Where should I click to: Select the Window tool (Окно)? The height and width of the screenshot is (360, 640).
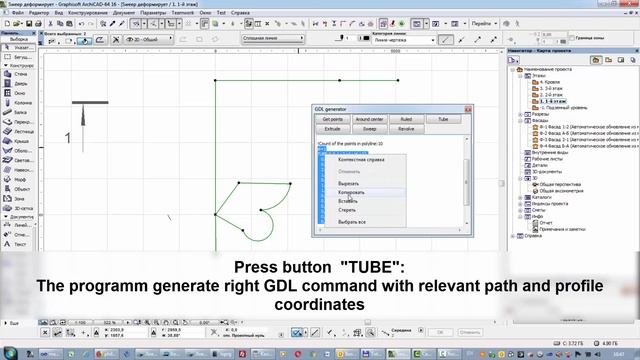[18, 93]
